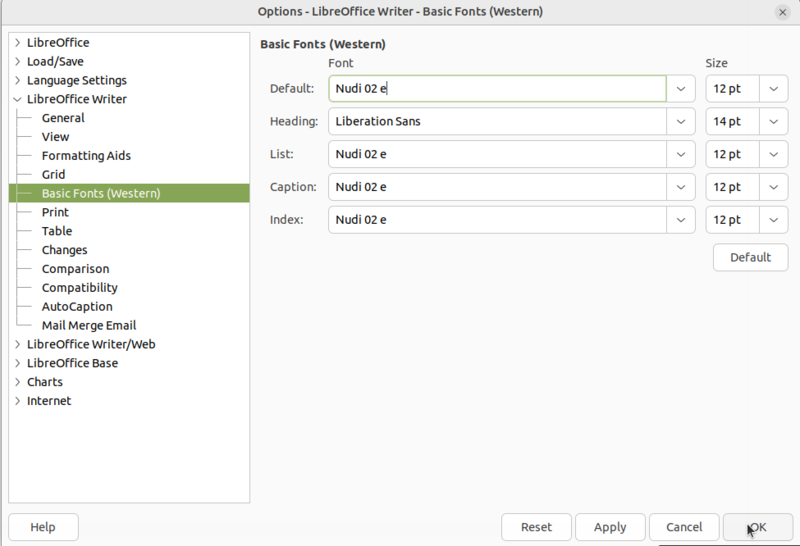Open the Table options page
The height and width of the screenshot is (546, 800).
pos(57,232)
